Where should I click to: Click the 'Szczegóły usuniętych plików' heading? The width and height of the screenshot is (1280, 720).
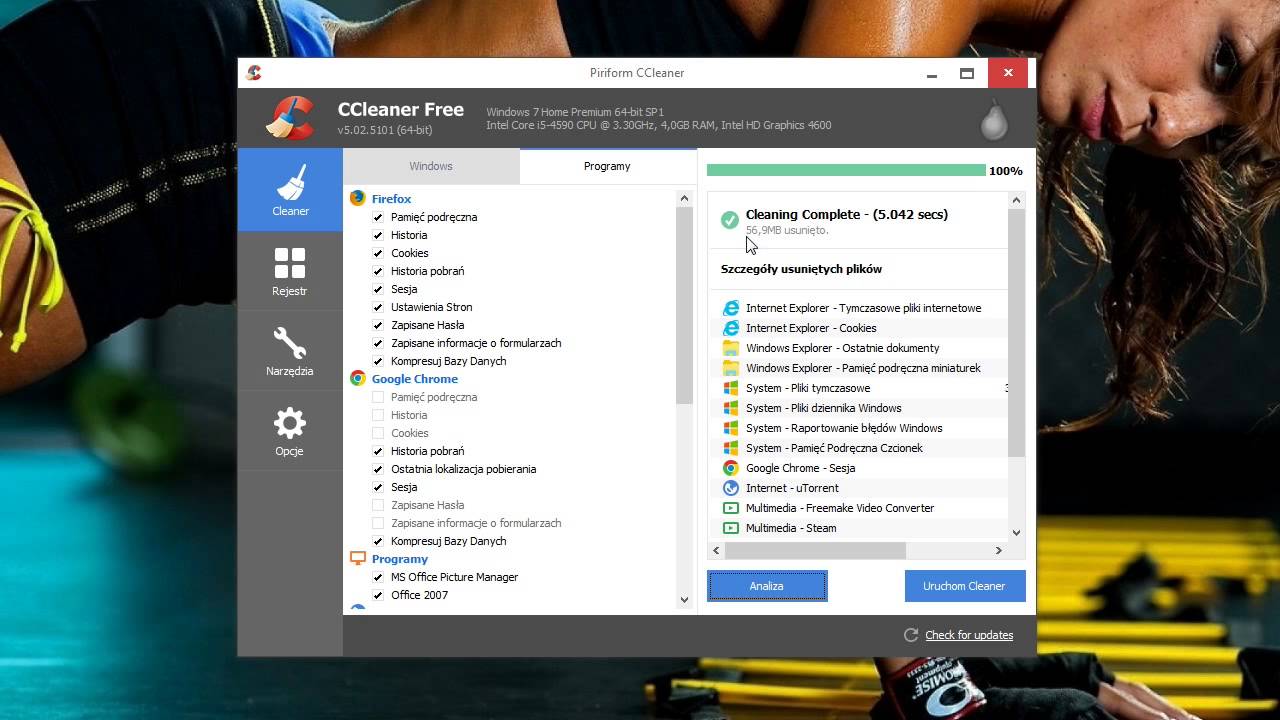(x=801, y=269)
